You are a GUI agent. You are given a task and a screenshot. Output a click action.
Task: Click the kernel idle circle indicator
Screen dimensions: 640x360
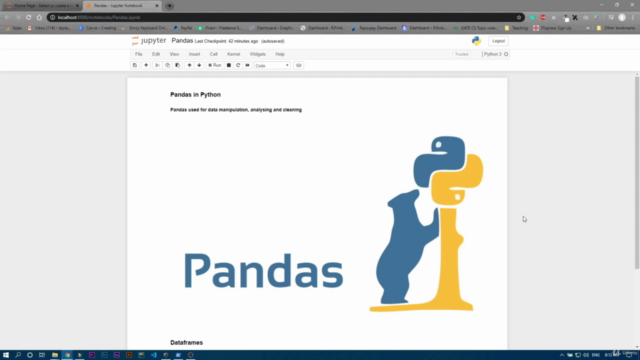click(x=506, y=54)
